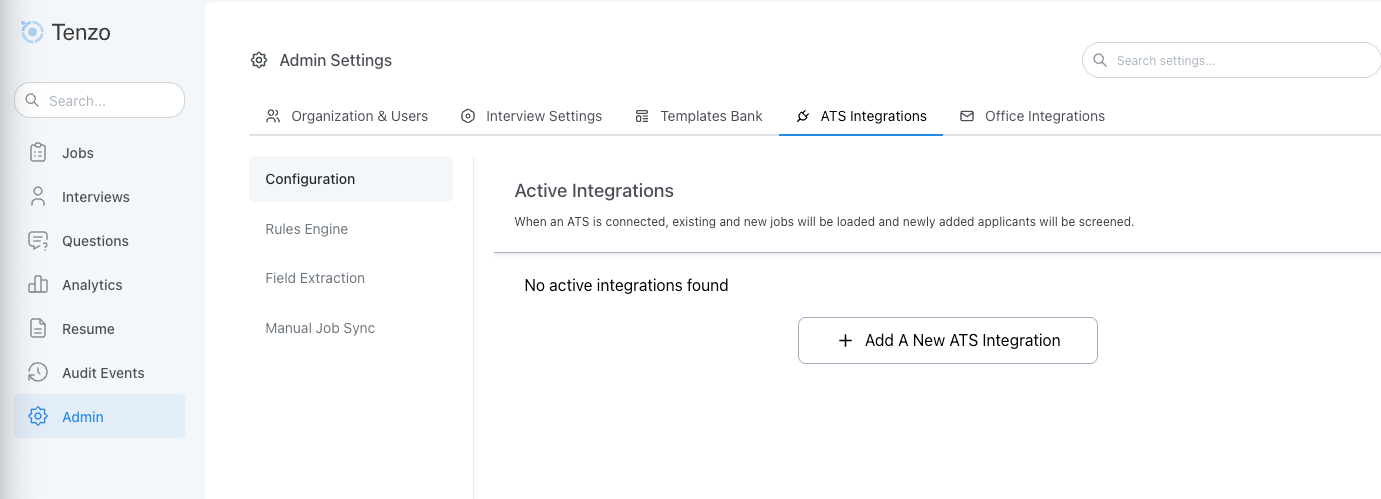Click the 'When an ATS is connected' description
This screenshot has height=499, width=1381.
(x=824, y=222)
